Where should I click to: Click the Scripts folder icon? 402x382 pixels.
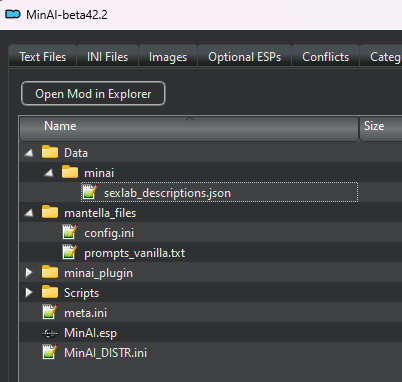(x=50, y=292)
